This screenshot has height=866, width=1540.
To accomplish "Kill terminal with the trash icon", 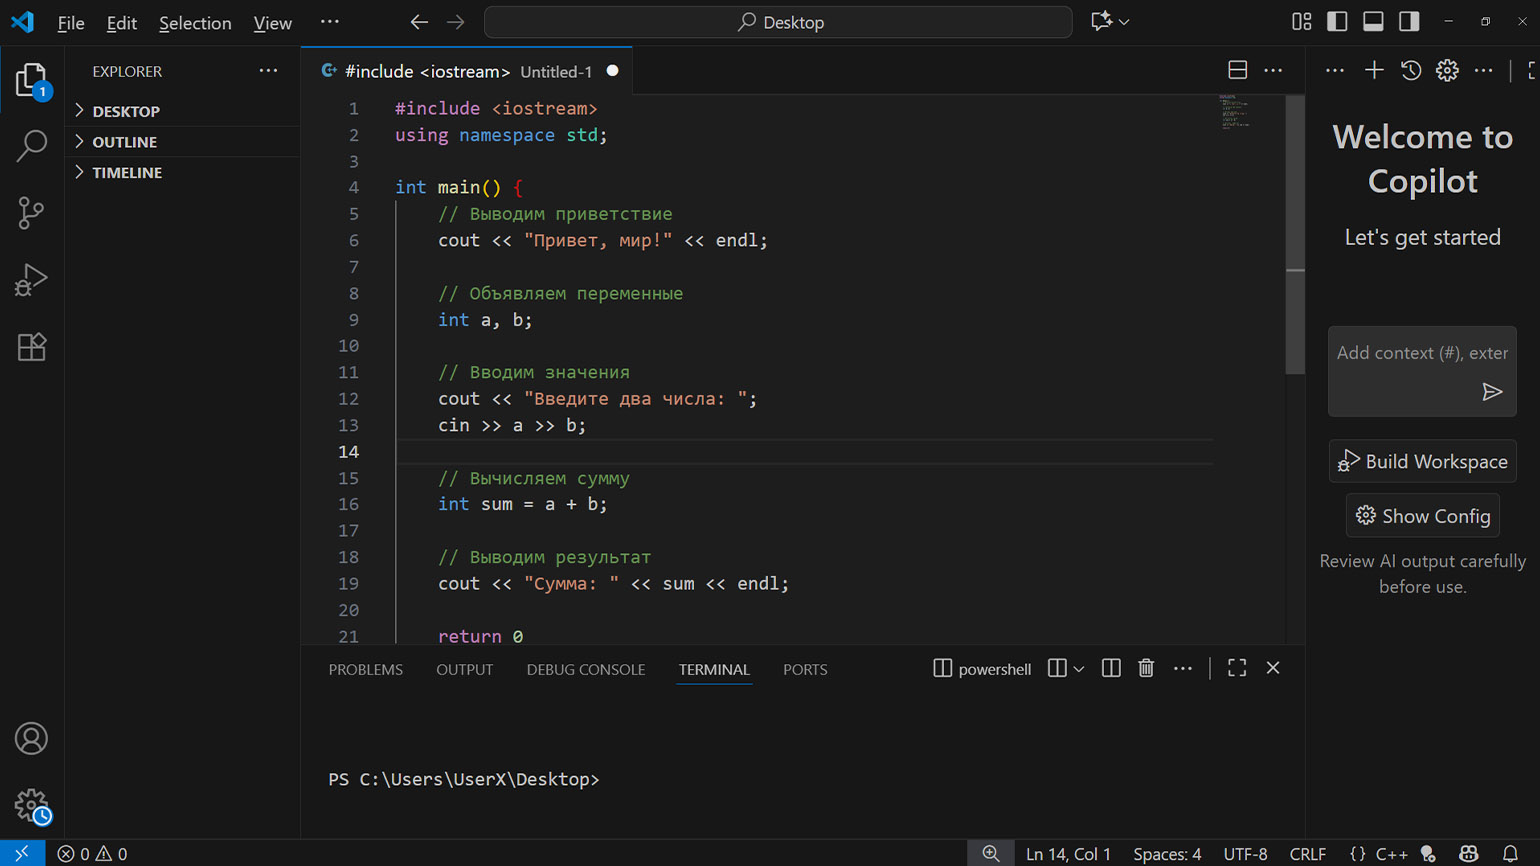I will pos(1146,668).
